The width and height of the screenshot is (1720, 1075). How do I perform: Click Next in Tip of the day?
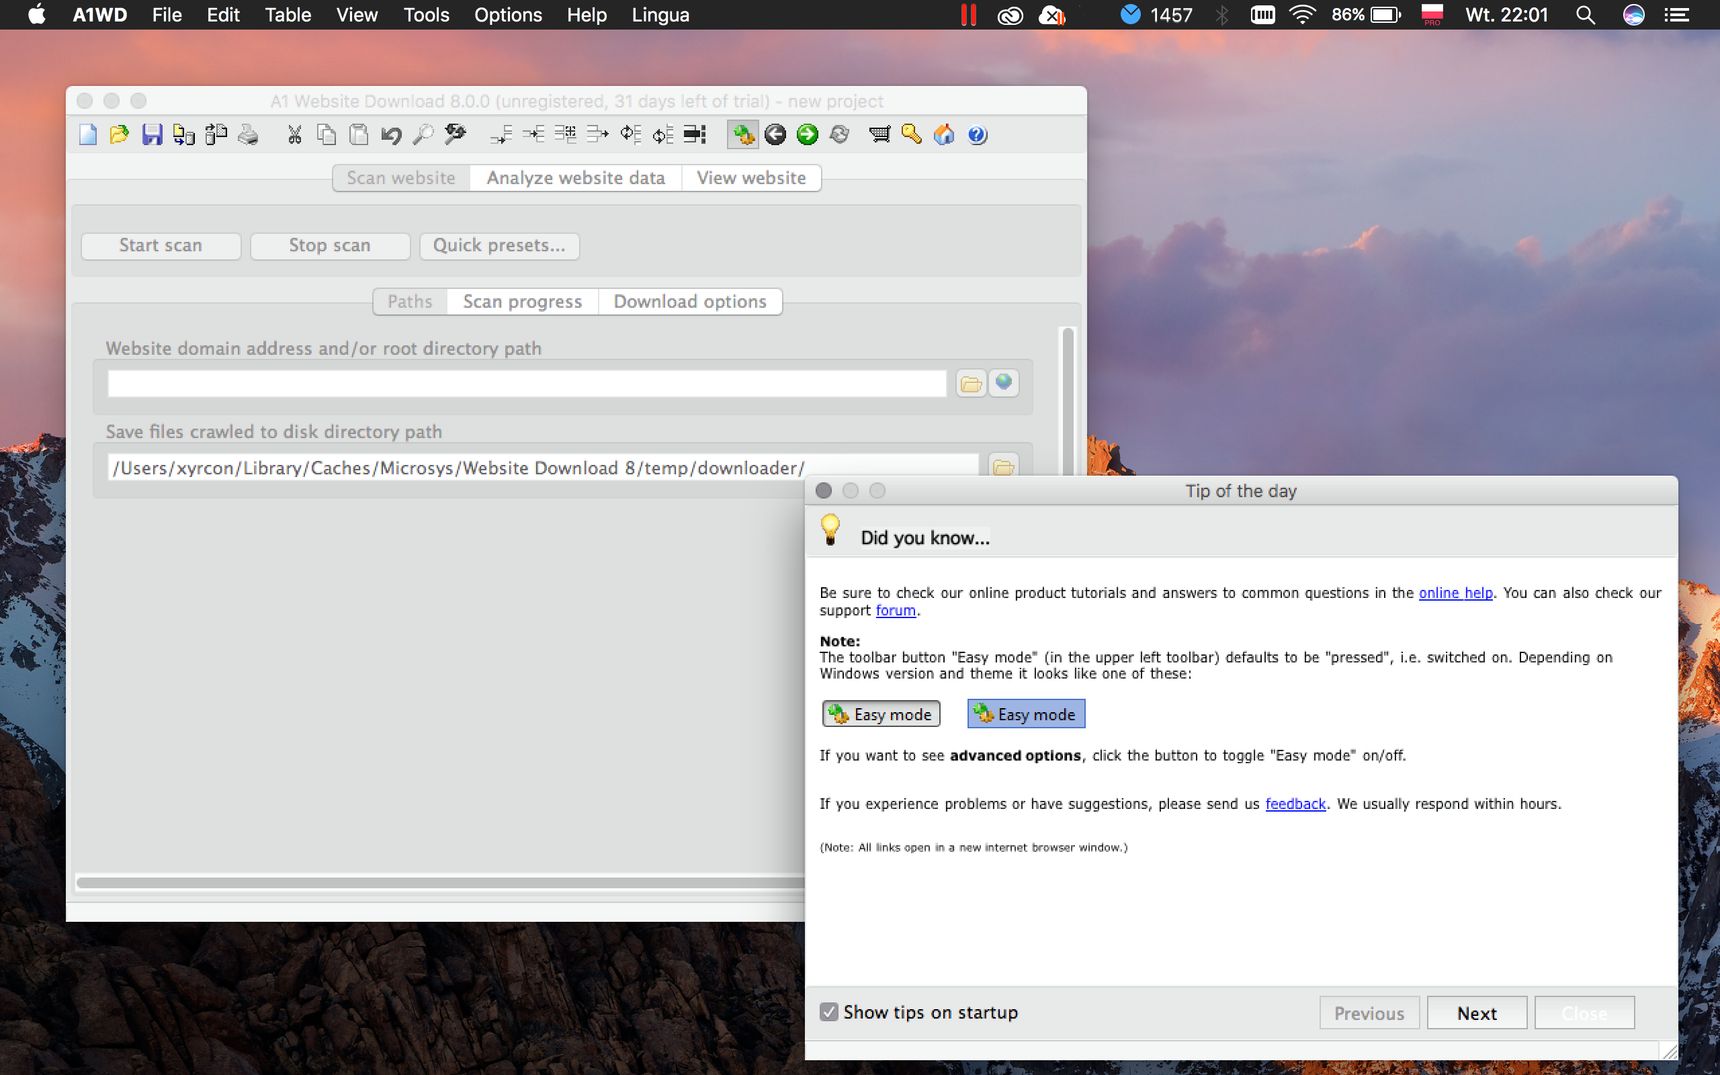coord(1477,1013)
